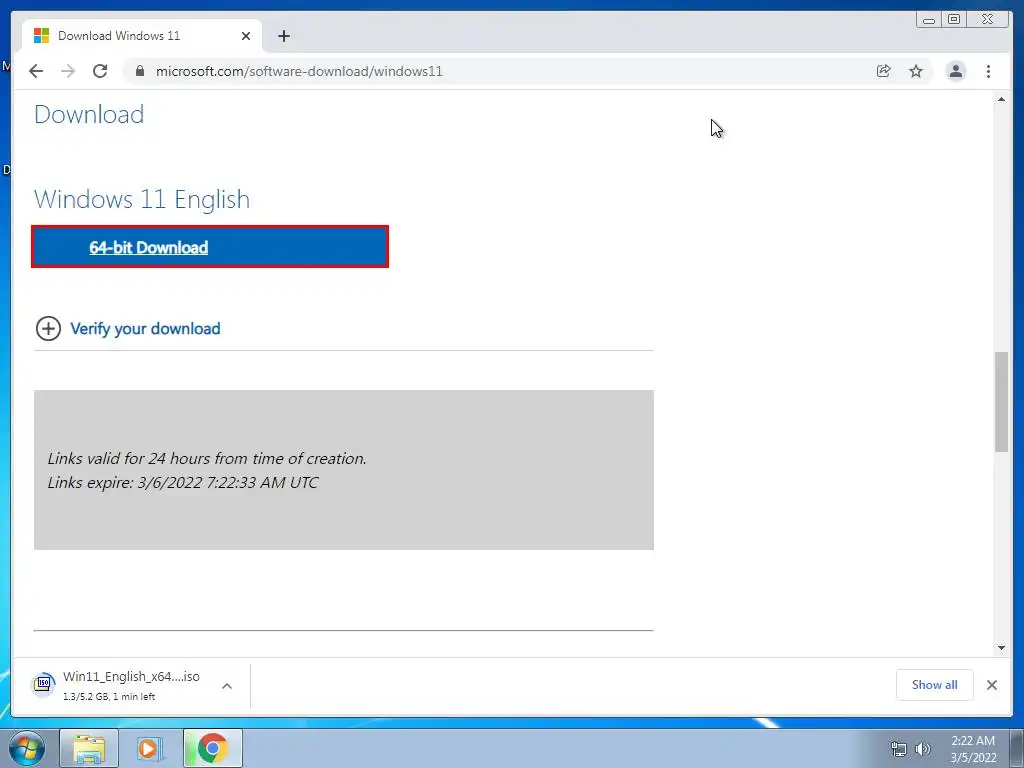Viewport: 1024px width, 768px height.
Task: Click Chrome icon in taskbar
Action: click(x=212, y=748)
